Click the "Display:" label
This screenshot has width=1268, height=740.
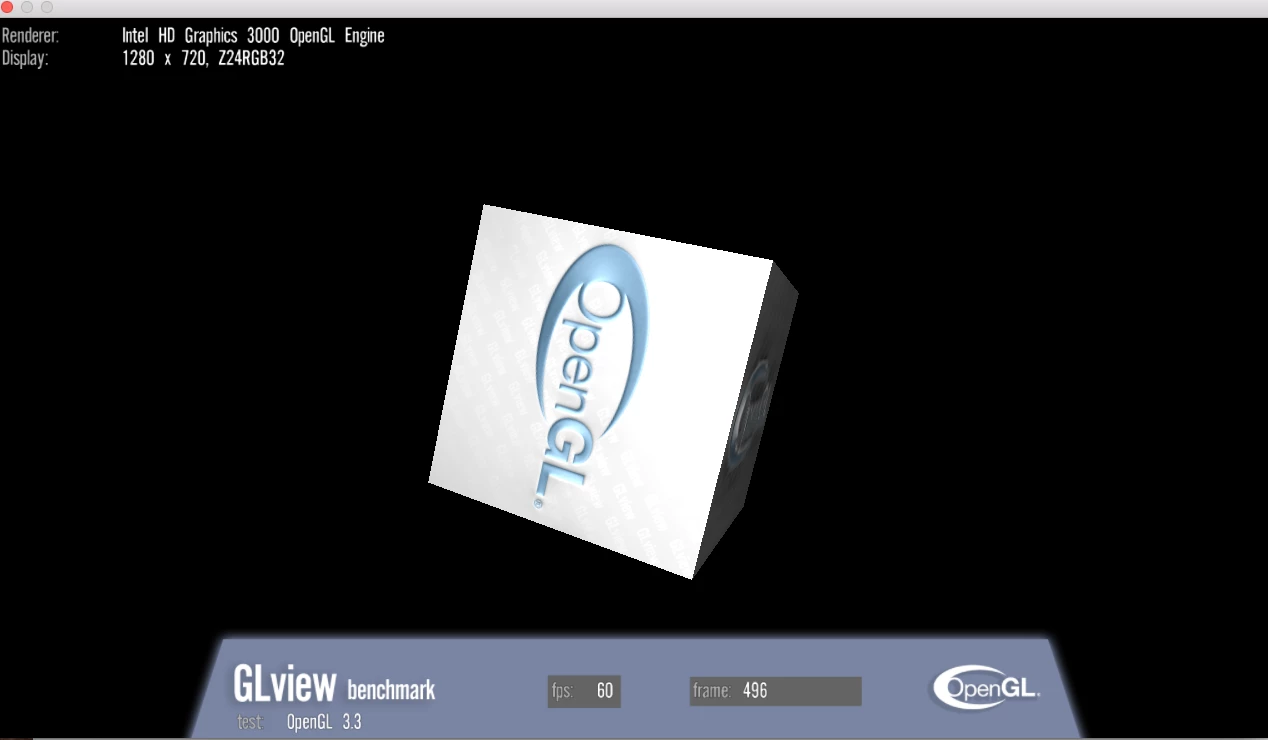tap(25, 58)
